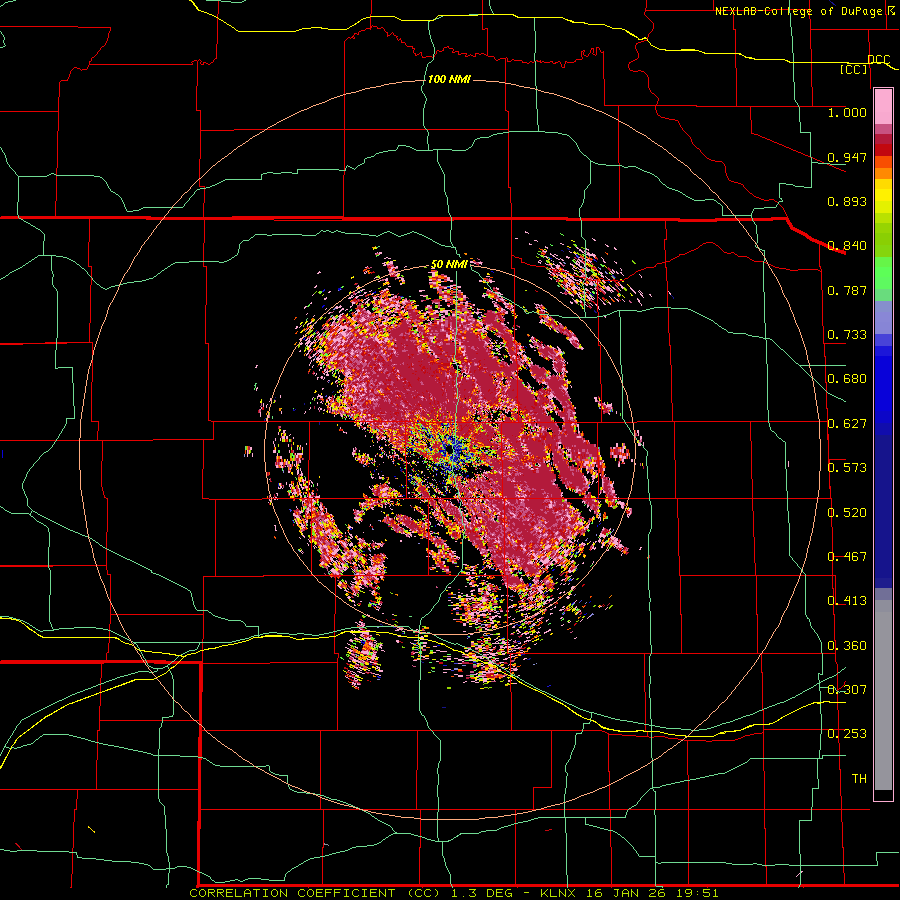
Task: Select the 0.520 scale value
Action: tap(847, 513)
